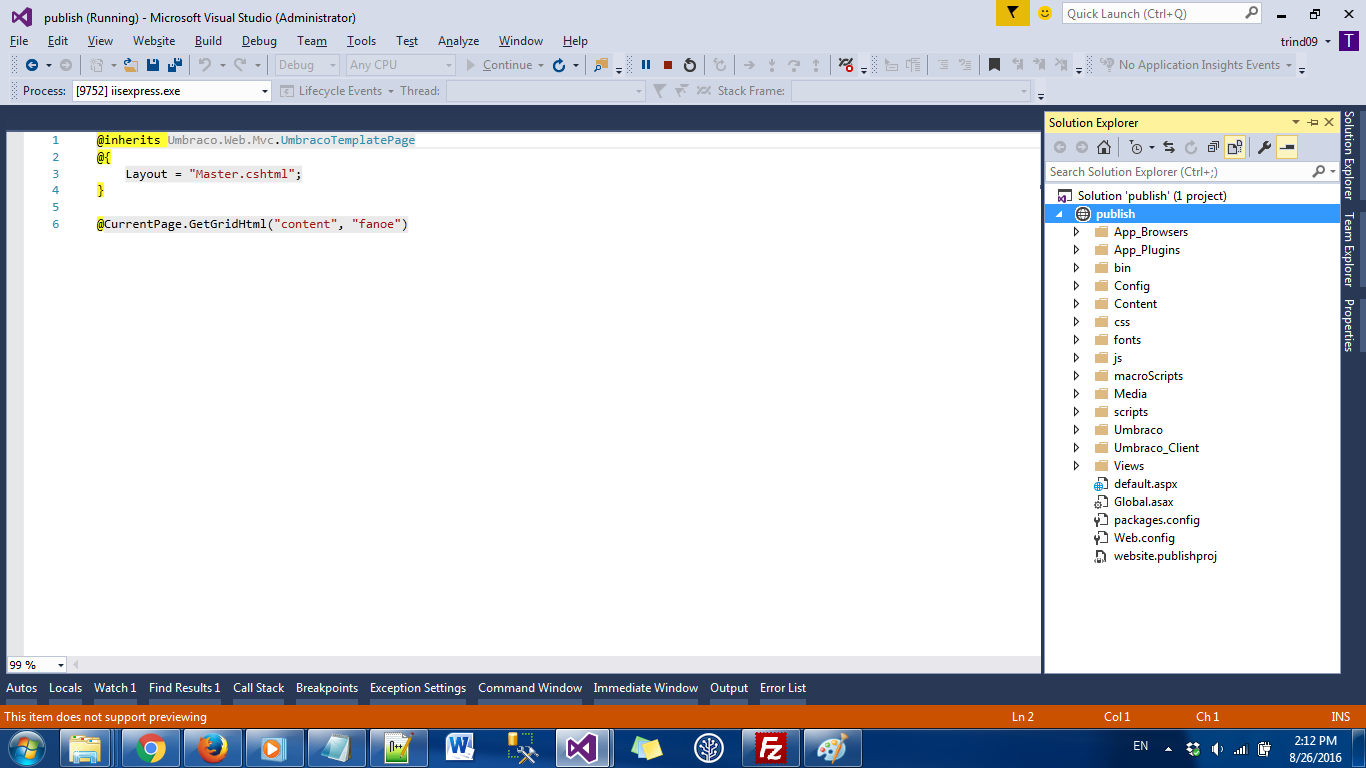Stop debugging with the red square
The height and width of the screenshot is (768, 1366).
668,65
